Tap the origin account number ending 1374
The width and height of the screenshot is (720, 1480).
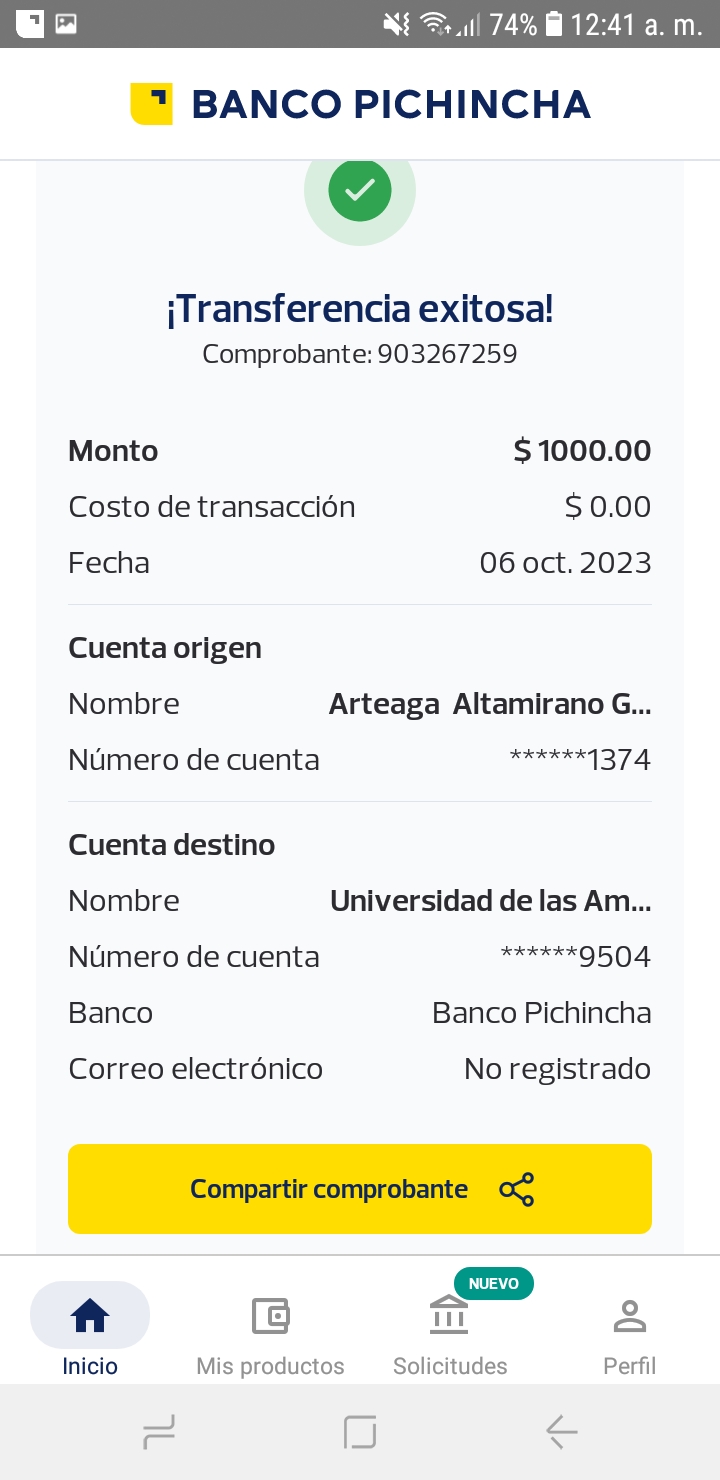coord(580,760)
